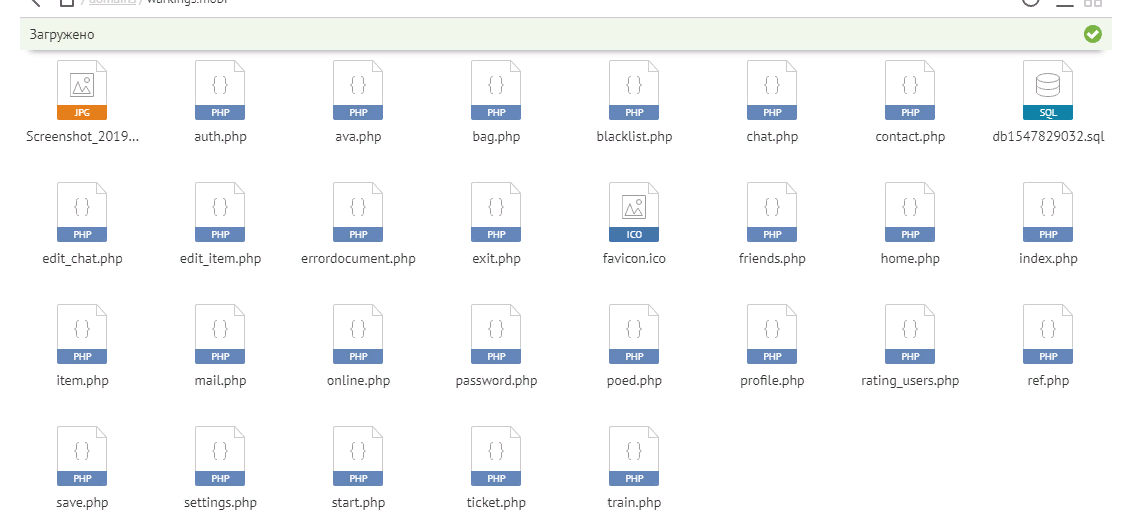This screenshot has width=1136, height=532.
Task: Click the contact.php file icon
Action: 910,91
